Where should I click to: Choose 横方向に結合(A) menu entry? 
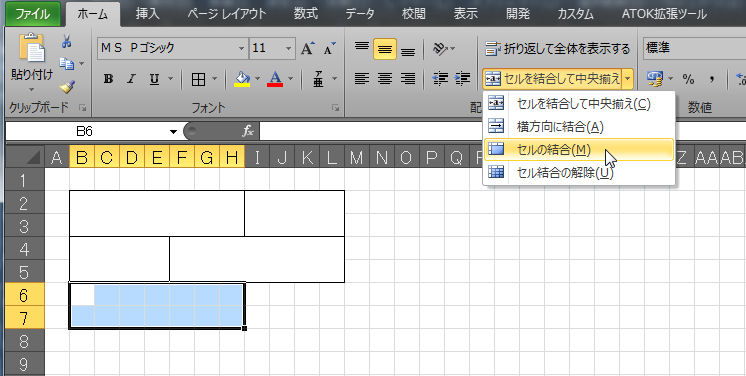(579, 127)
